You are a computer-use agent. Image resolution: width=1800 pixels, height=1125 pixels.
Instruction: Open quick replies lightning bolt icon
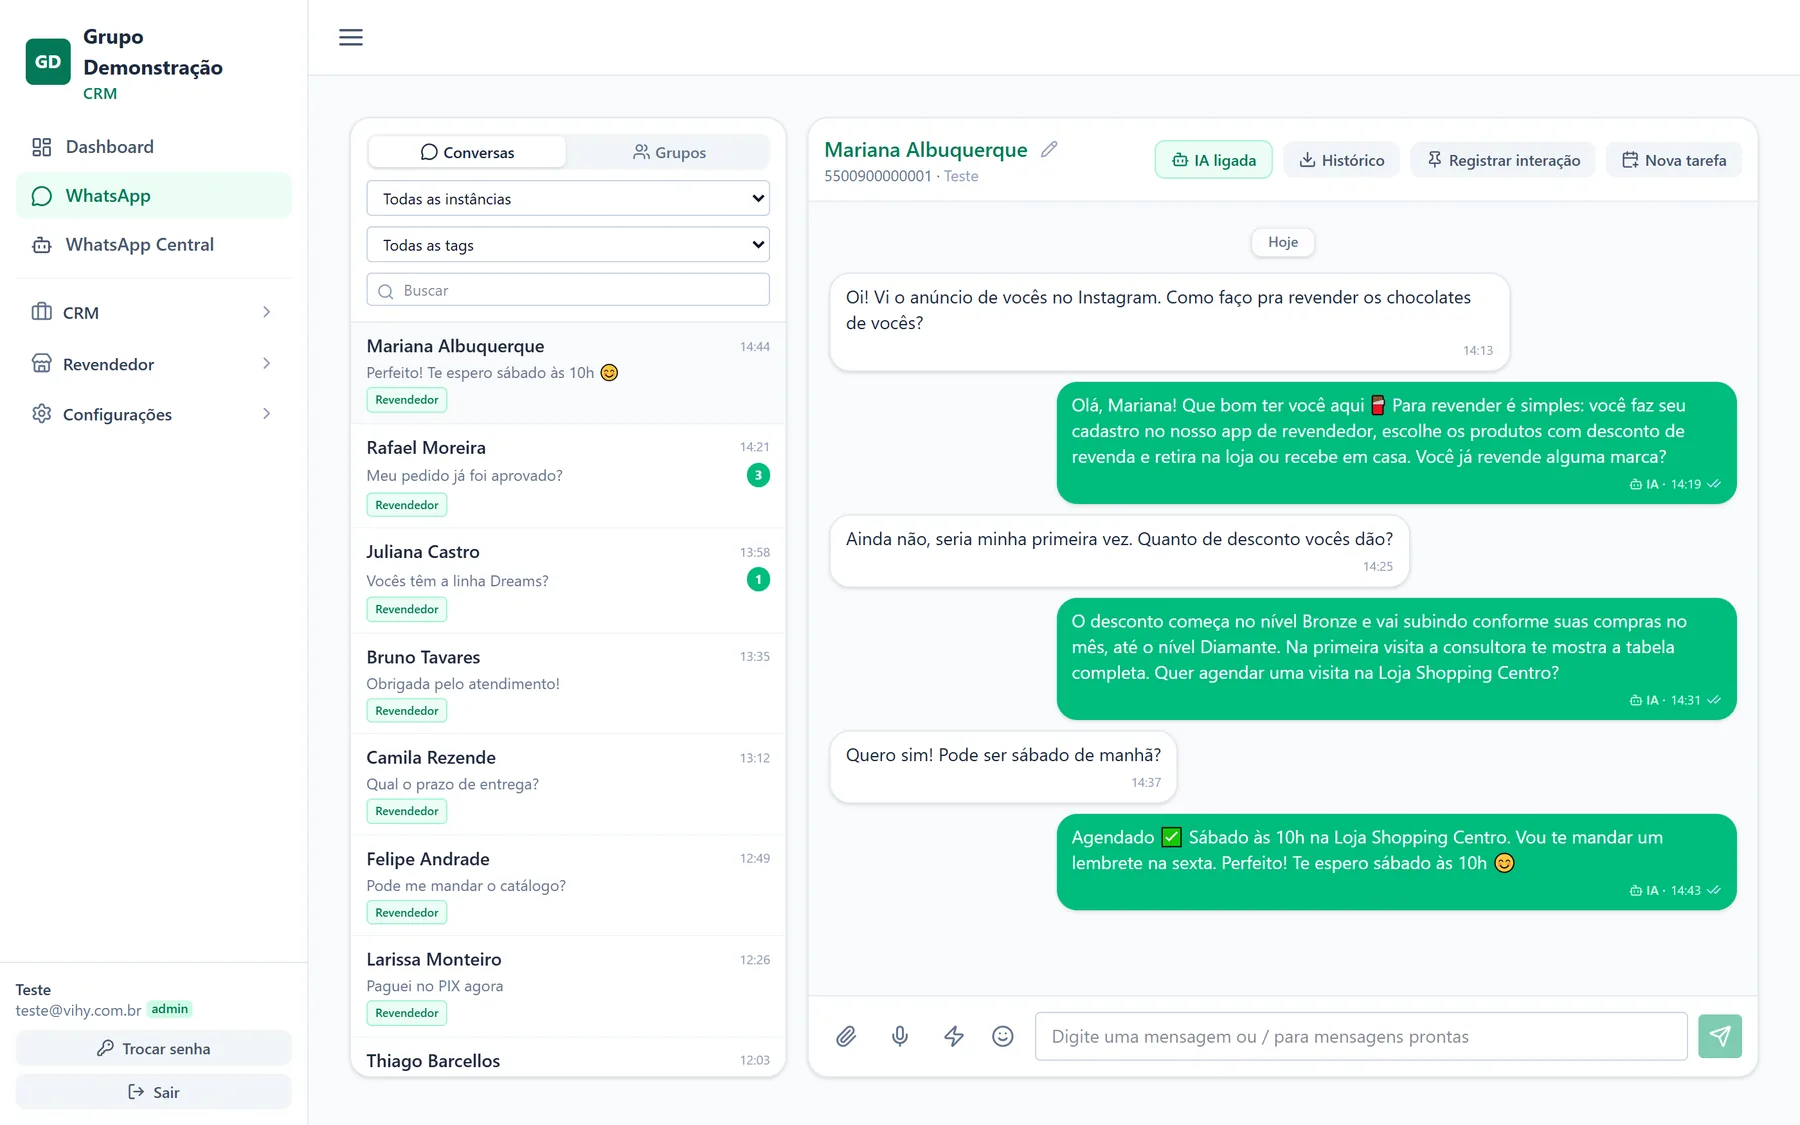point(954,1036)
